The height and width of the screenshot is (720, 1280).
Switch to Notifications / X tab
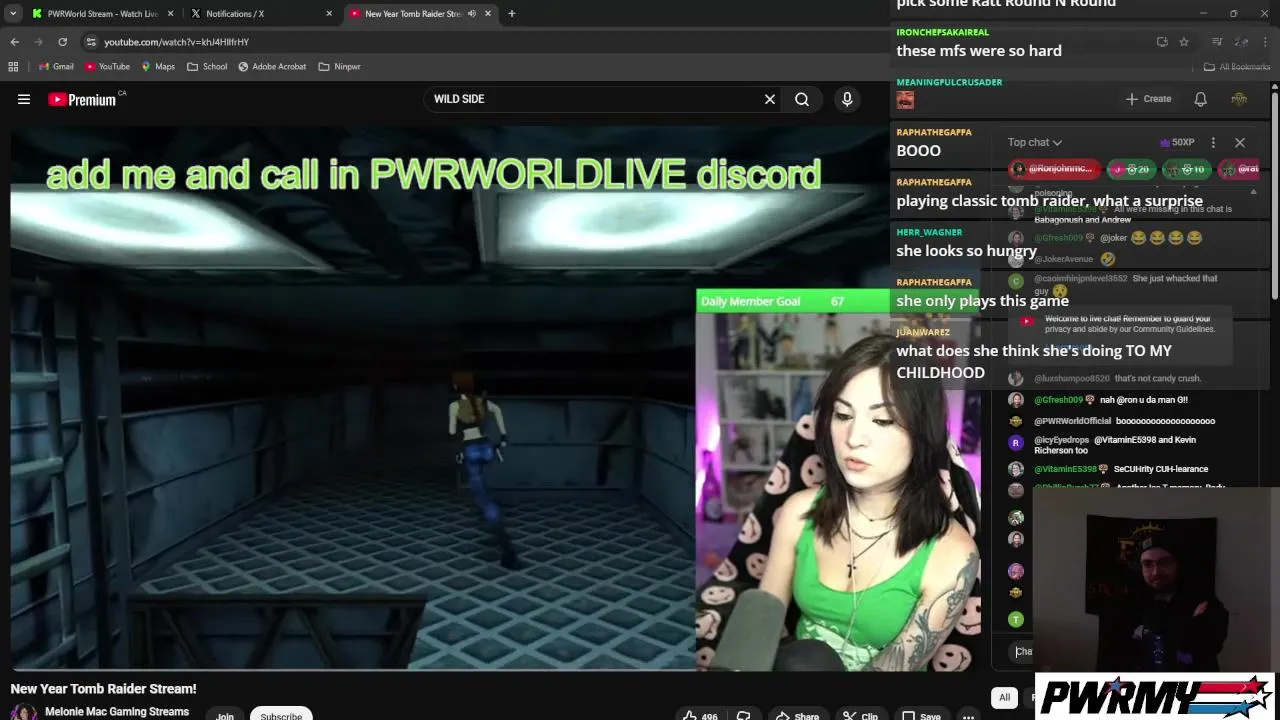coord(235,14)
